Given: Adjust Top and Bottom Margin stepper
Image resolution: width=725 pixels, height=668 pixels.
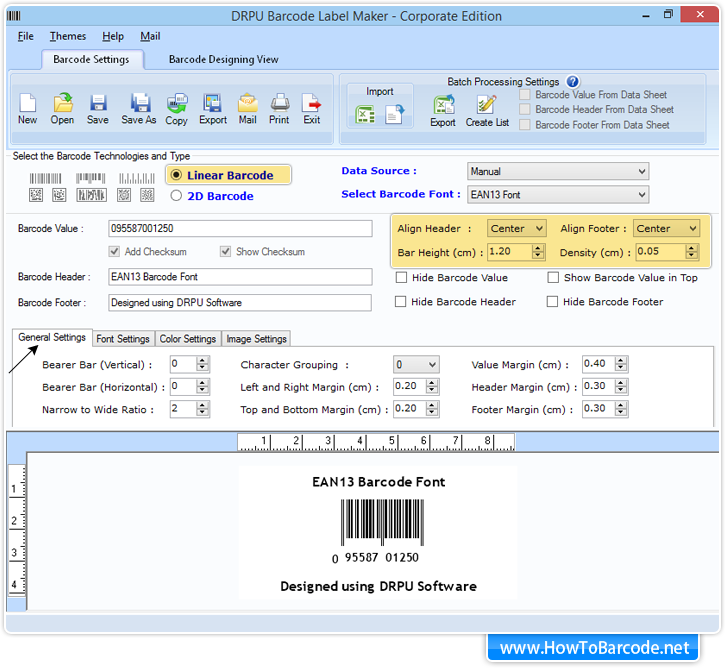Looking at the screenshot, I should (x=432, y=409).
